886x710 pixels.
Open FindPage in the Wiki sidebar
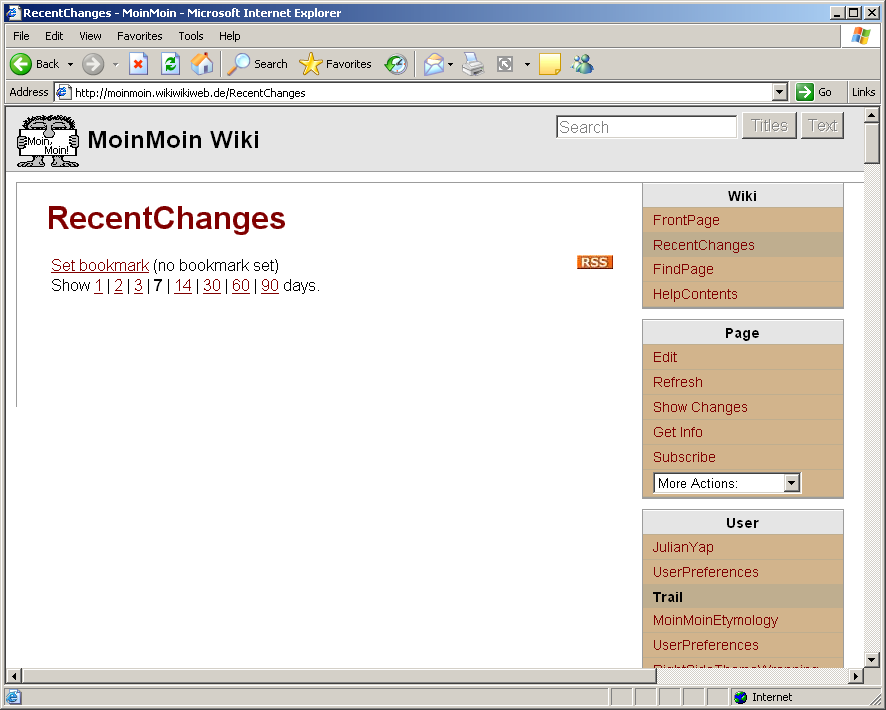[683, 269]
